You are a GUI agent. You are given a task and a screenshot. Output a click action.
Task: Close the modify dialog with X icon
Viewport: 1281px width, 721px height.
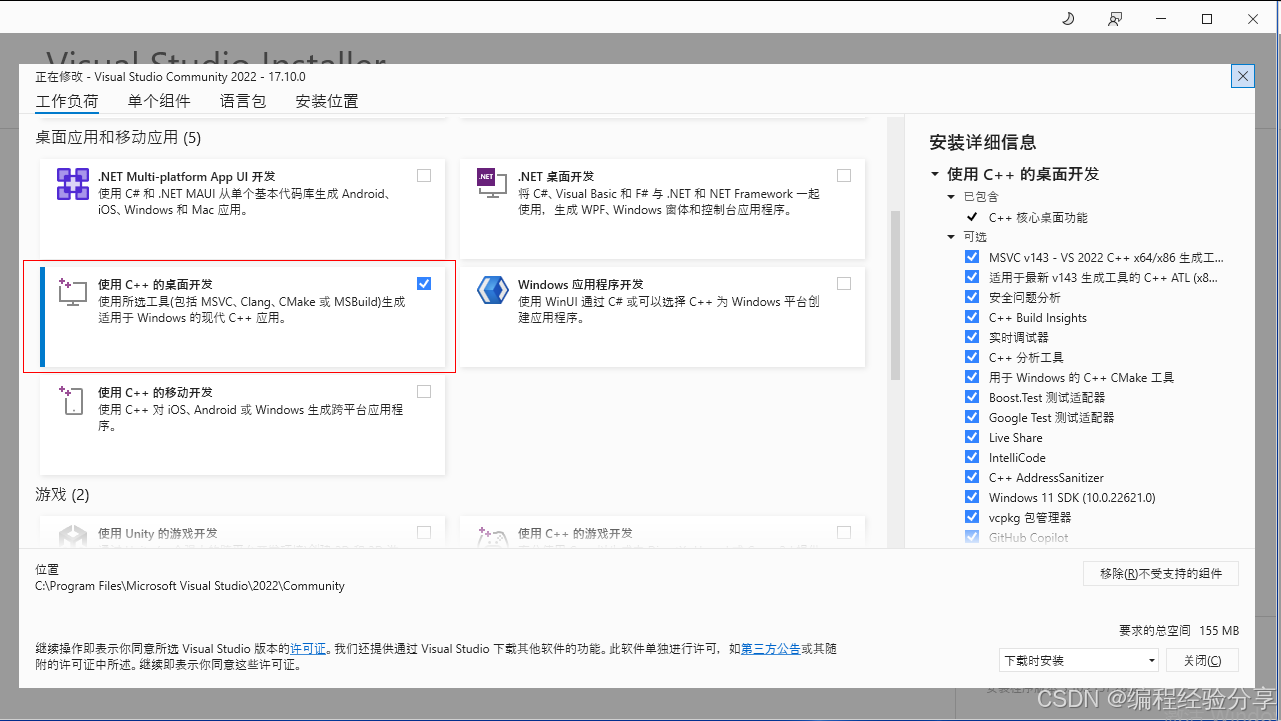(1243, 76)
